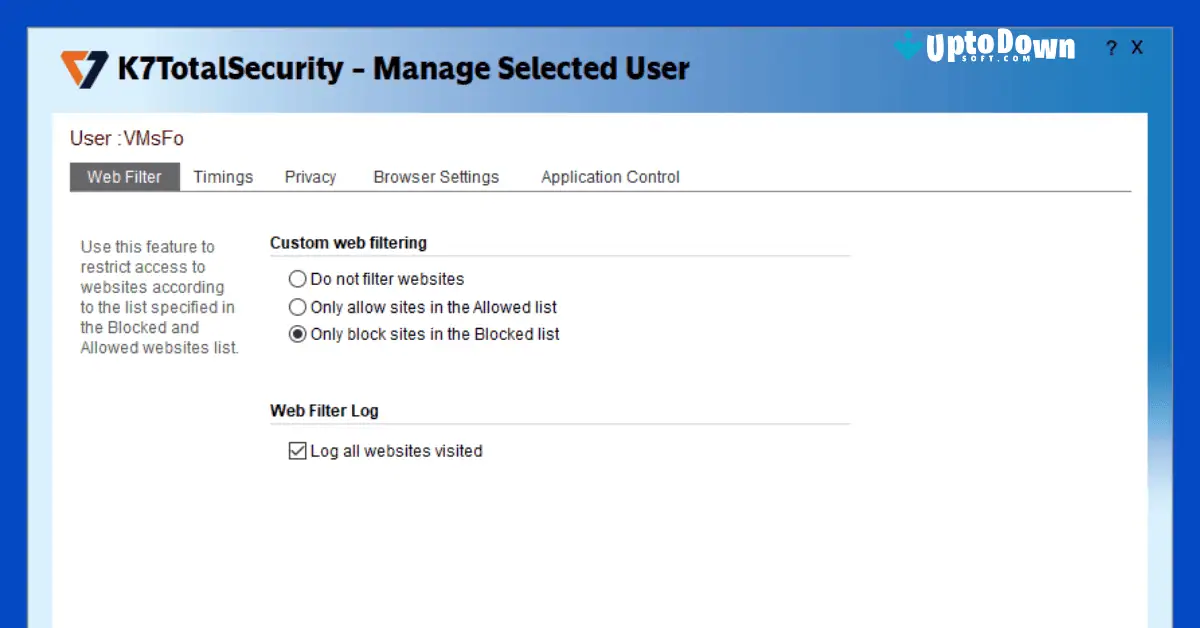Select 'Do not filter websites'
The image size is (1200, 628).
click(x=297, y=279)
